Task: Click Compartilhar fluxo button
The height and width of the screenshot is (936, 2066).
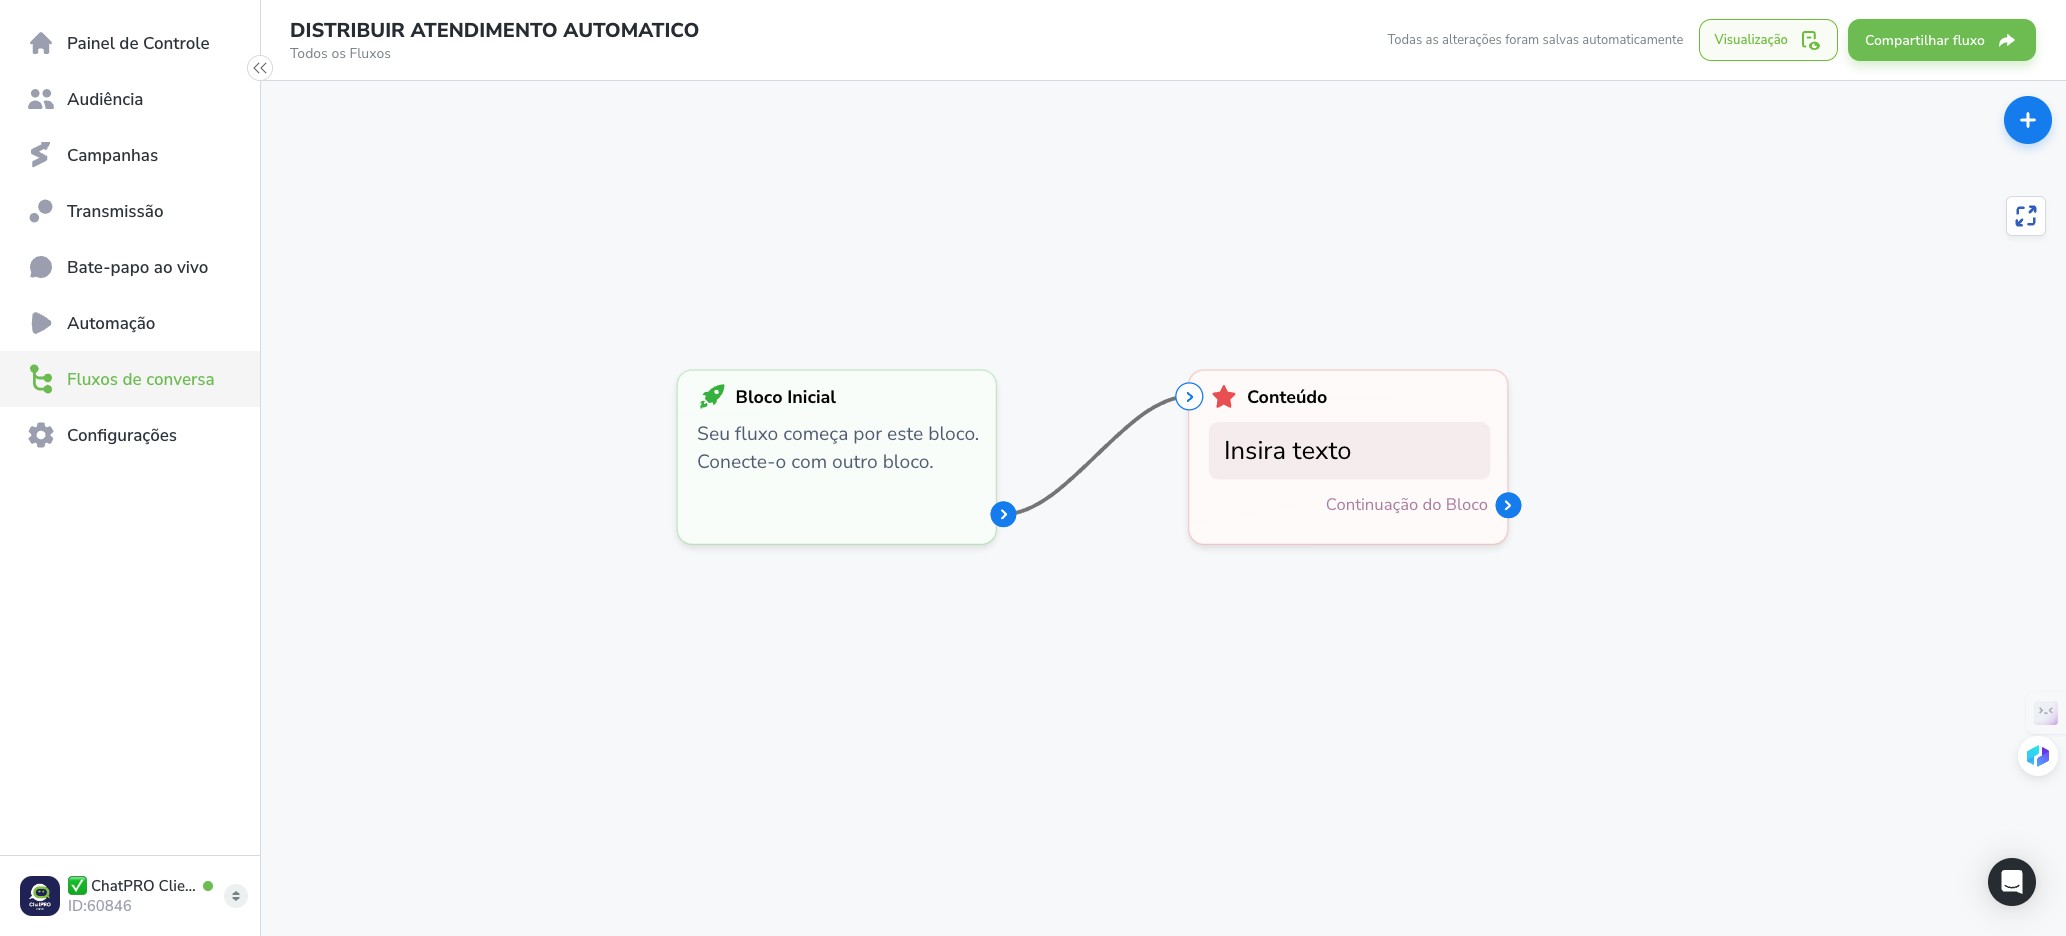Action: (x=1941, y=40)
